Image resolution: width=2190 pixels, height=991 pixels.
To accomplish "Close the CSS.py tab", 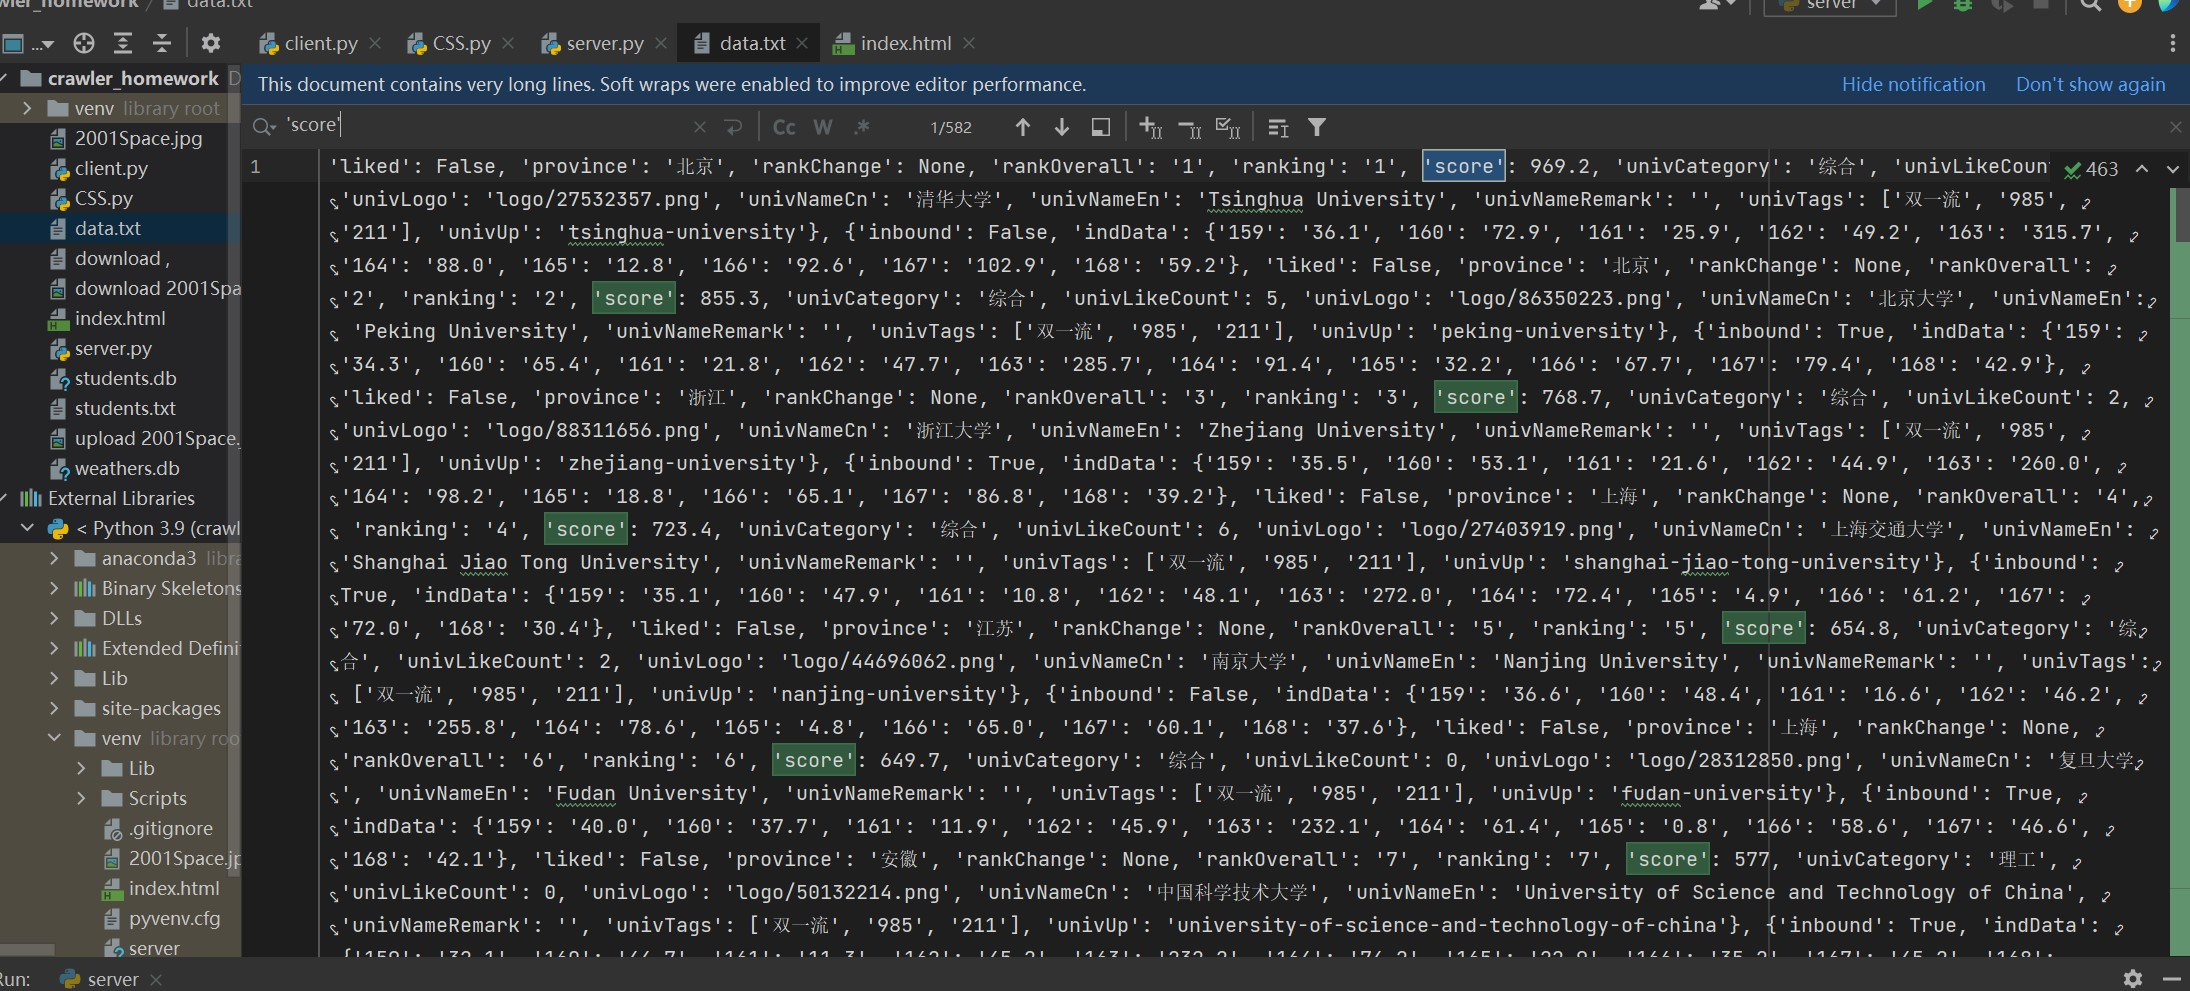I will tap(508, 43).
